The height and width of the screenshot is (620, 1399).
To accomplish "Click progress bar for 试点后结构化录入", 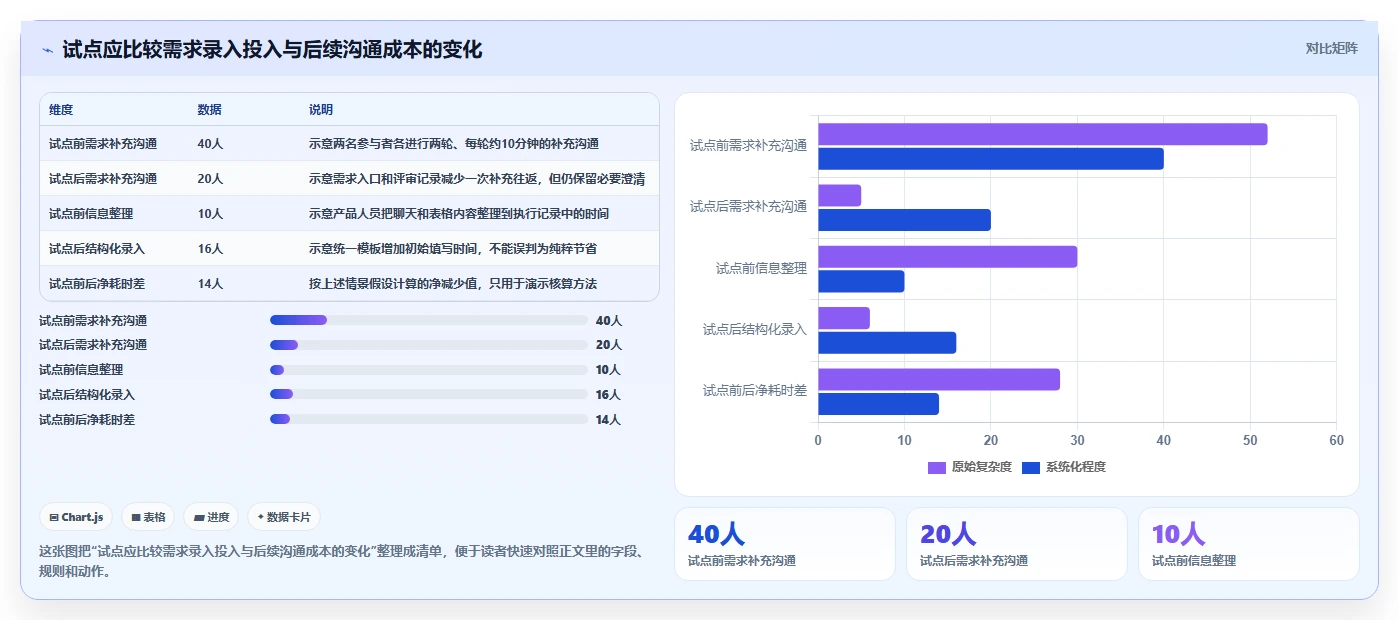I will click(x=429, y=395).
